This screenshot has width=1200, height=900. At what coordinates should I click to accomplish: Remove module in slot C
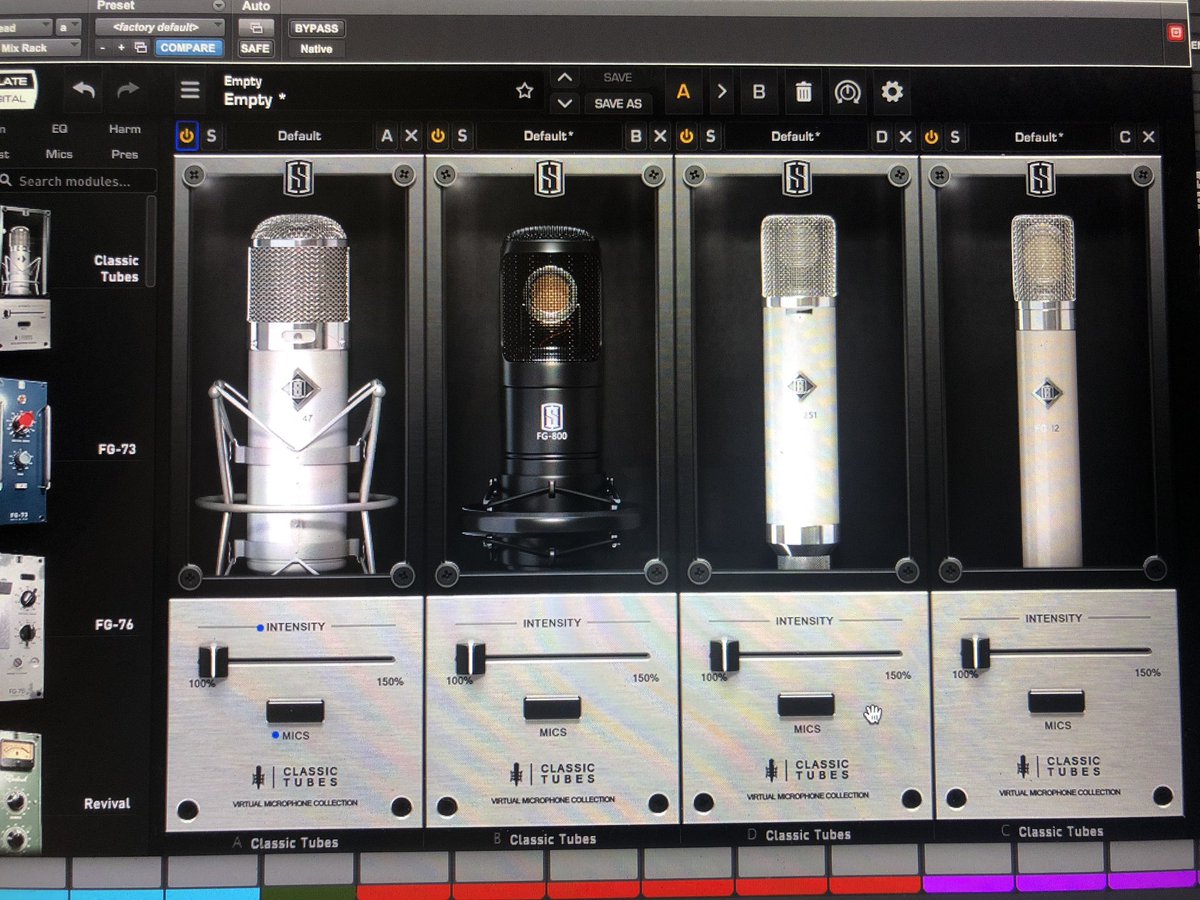click(x=1149, y=137)
